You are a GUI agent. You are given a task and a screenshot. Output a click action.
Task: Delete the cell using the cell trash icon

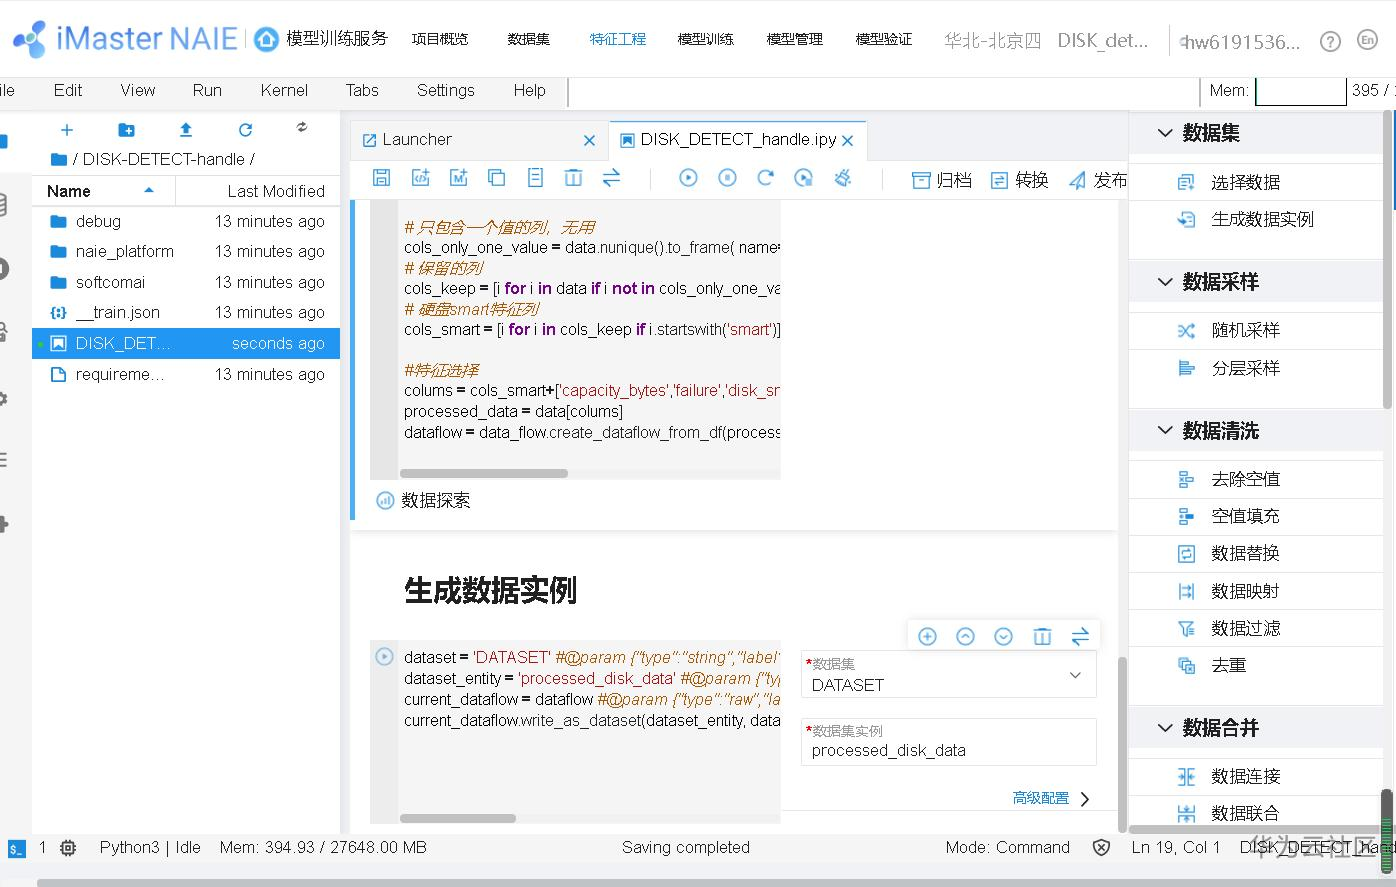(1042, 637)
